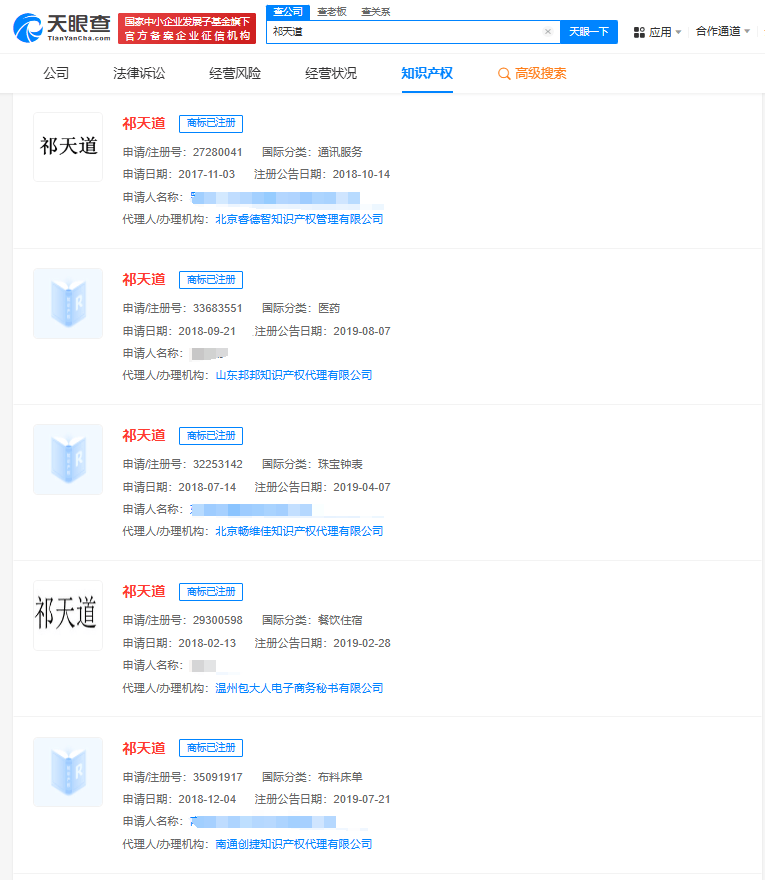Open 祁天道 title in 珠宝钟表 result
Image resolution: width=765 pixels, height=880 pixels.
[144, 436]
